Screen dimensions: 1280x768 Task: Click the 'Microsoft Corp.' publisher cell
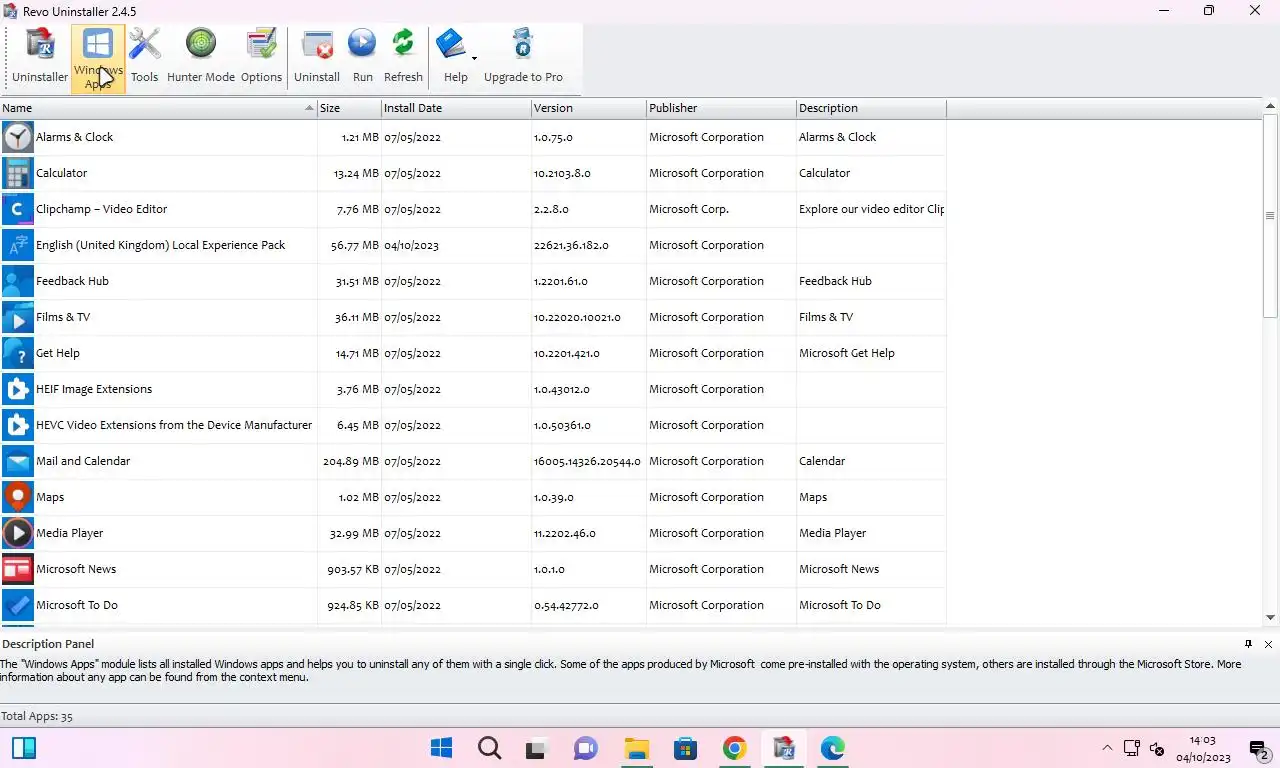click(689, 209)
